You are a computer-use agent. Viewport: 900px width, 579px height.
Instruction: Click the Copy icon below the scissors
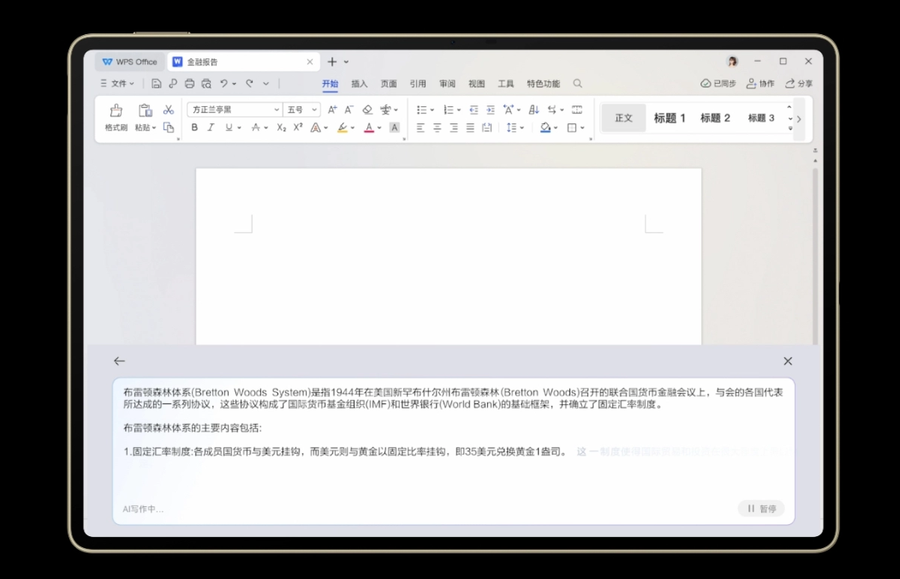click(168, 127)
